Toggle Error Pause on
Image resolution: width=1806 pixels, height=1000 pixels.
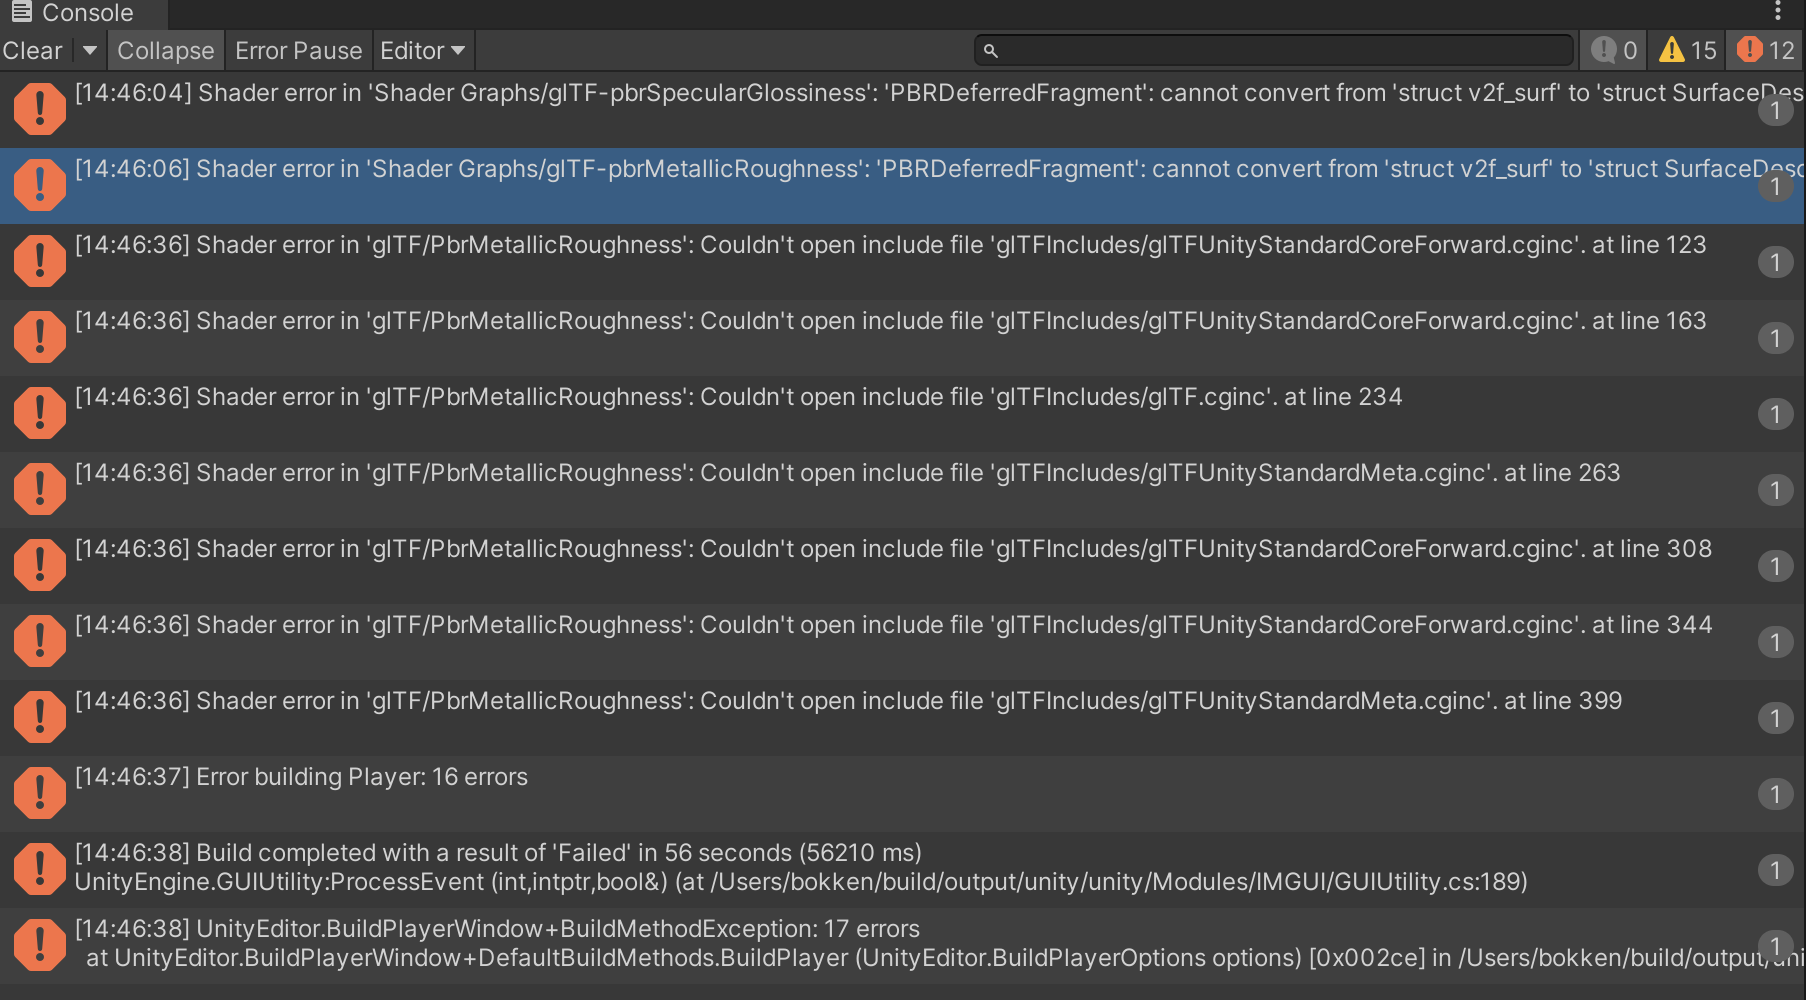point(297,50)
